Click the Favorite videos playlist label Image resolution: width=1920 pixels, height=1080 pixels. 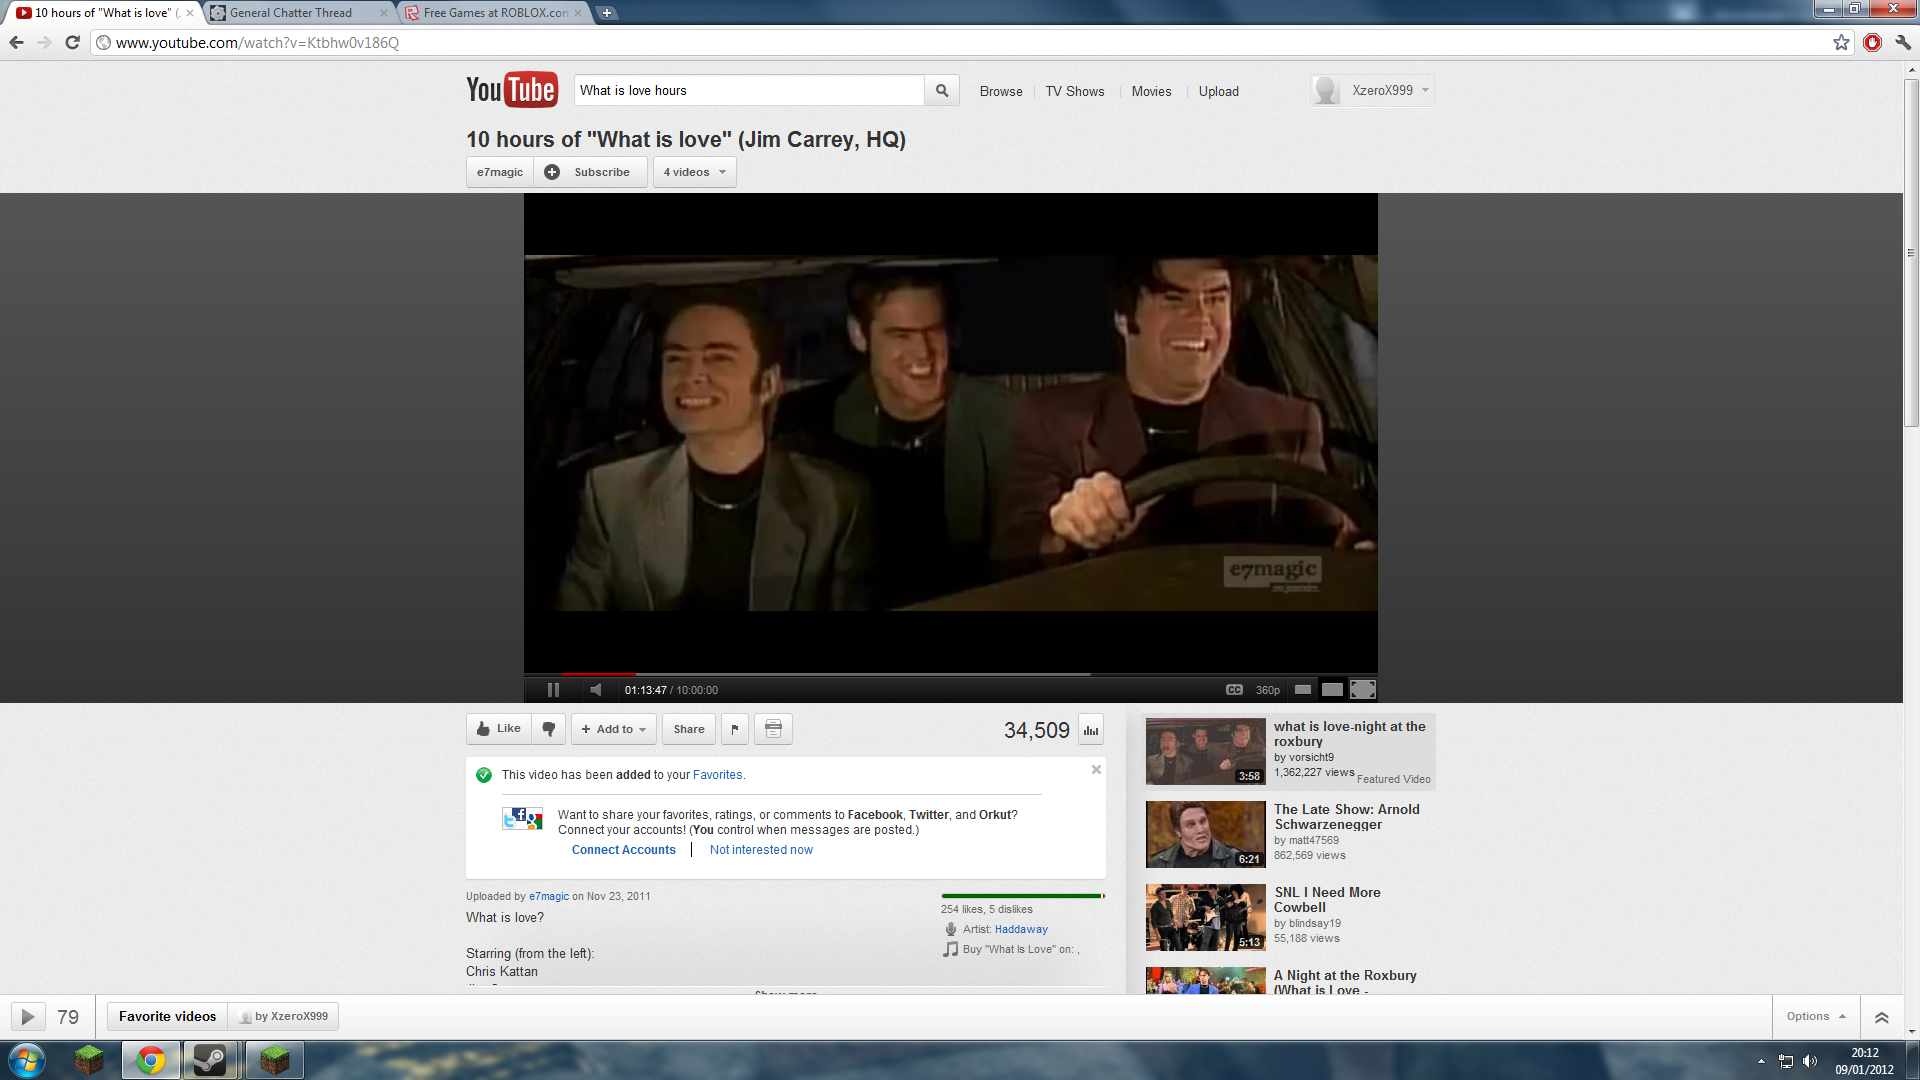click(x=167, y=1017)
